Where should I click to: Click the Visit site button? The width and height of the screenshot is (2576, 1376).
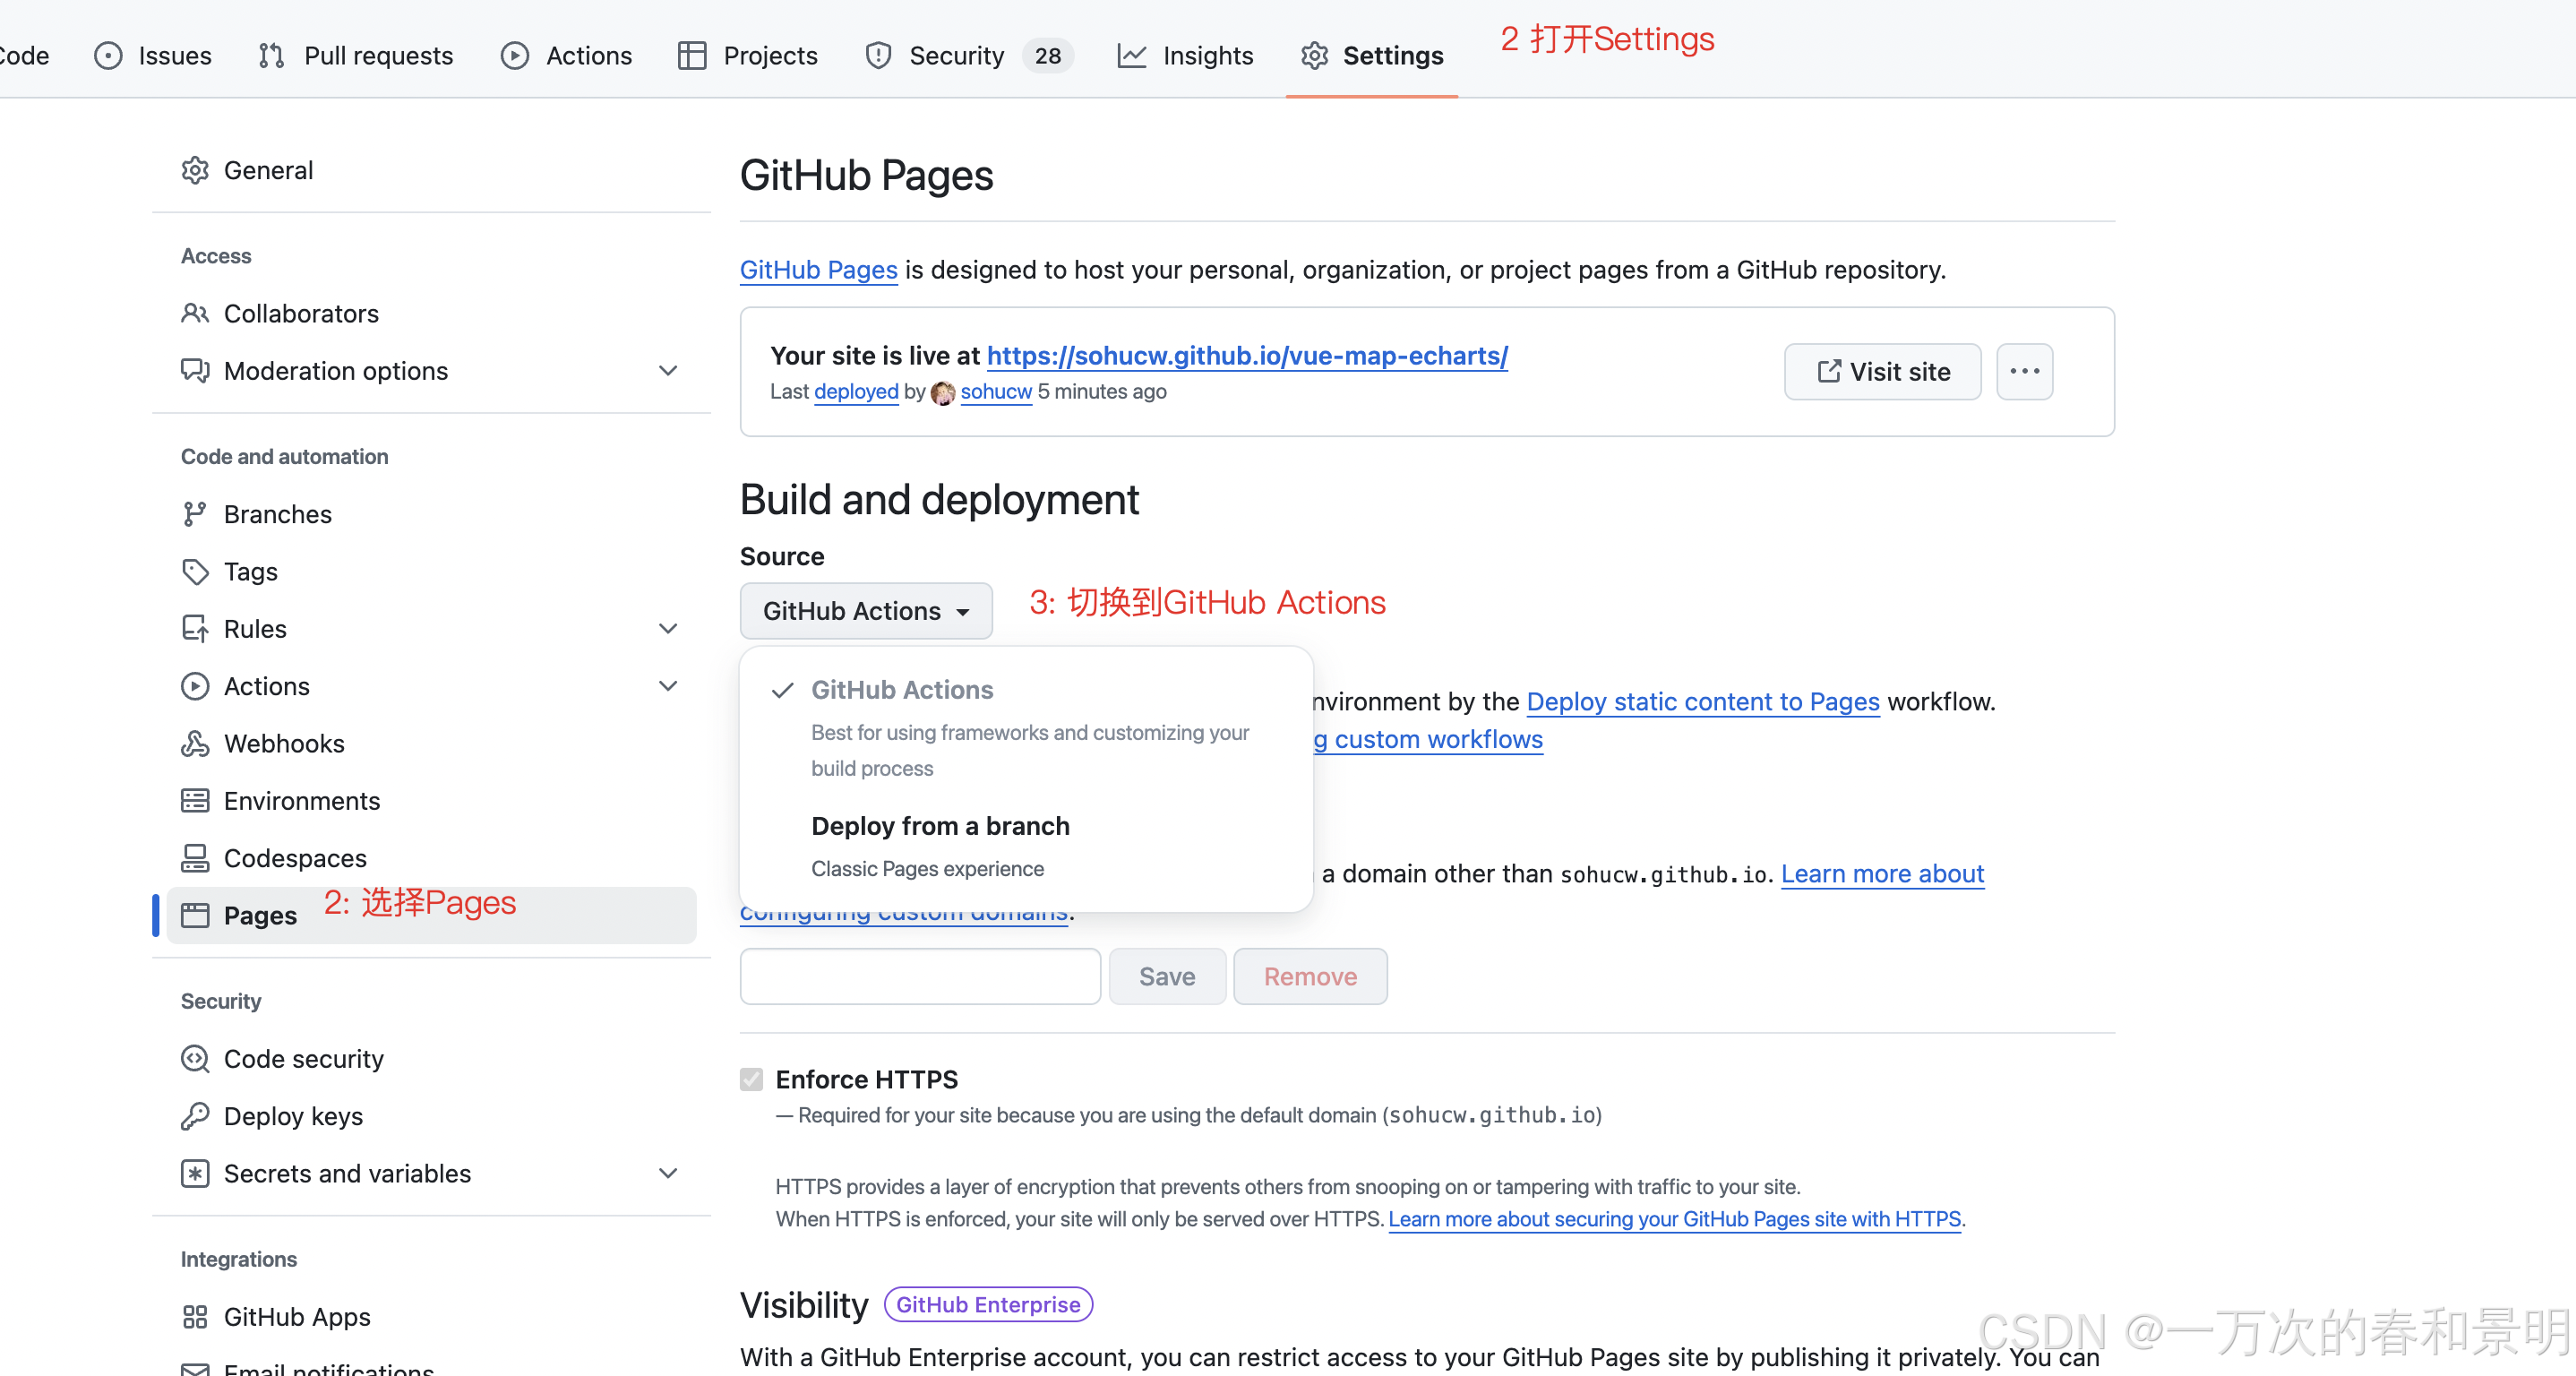coord(1882,371)
